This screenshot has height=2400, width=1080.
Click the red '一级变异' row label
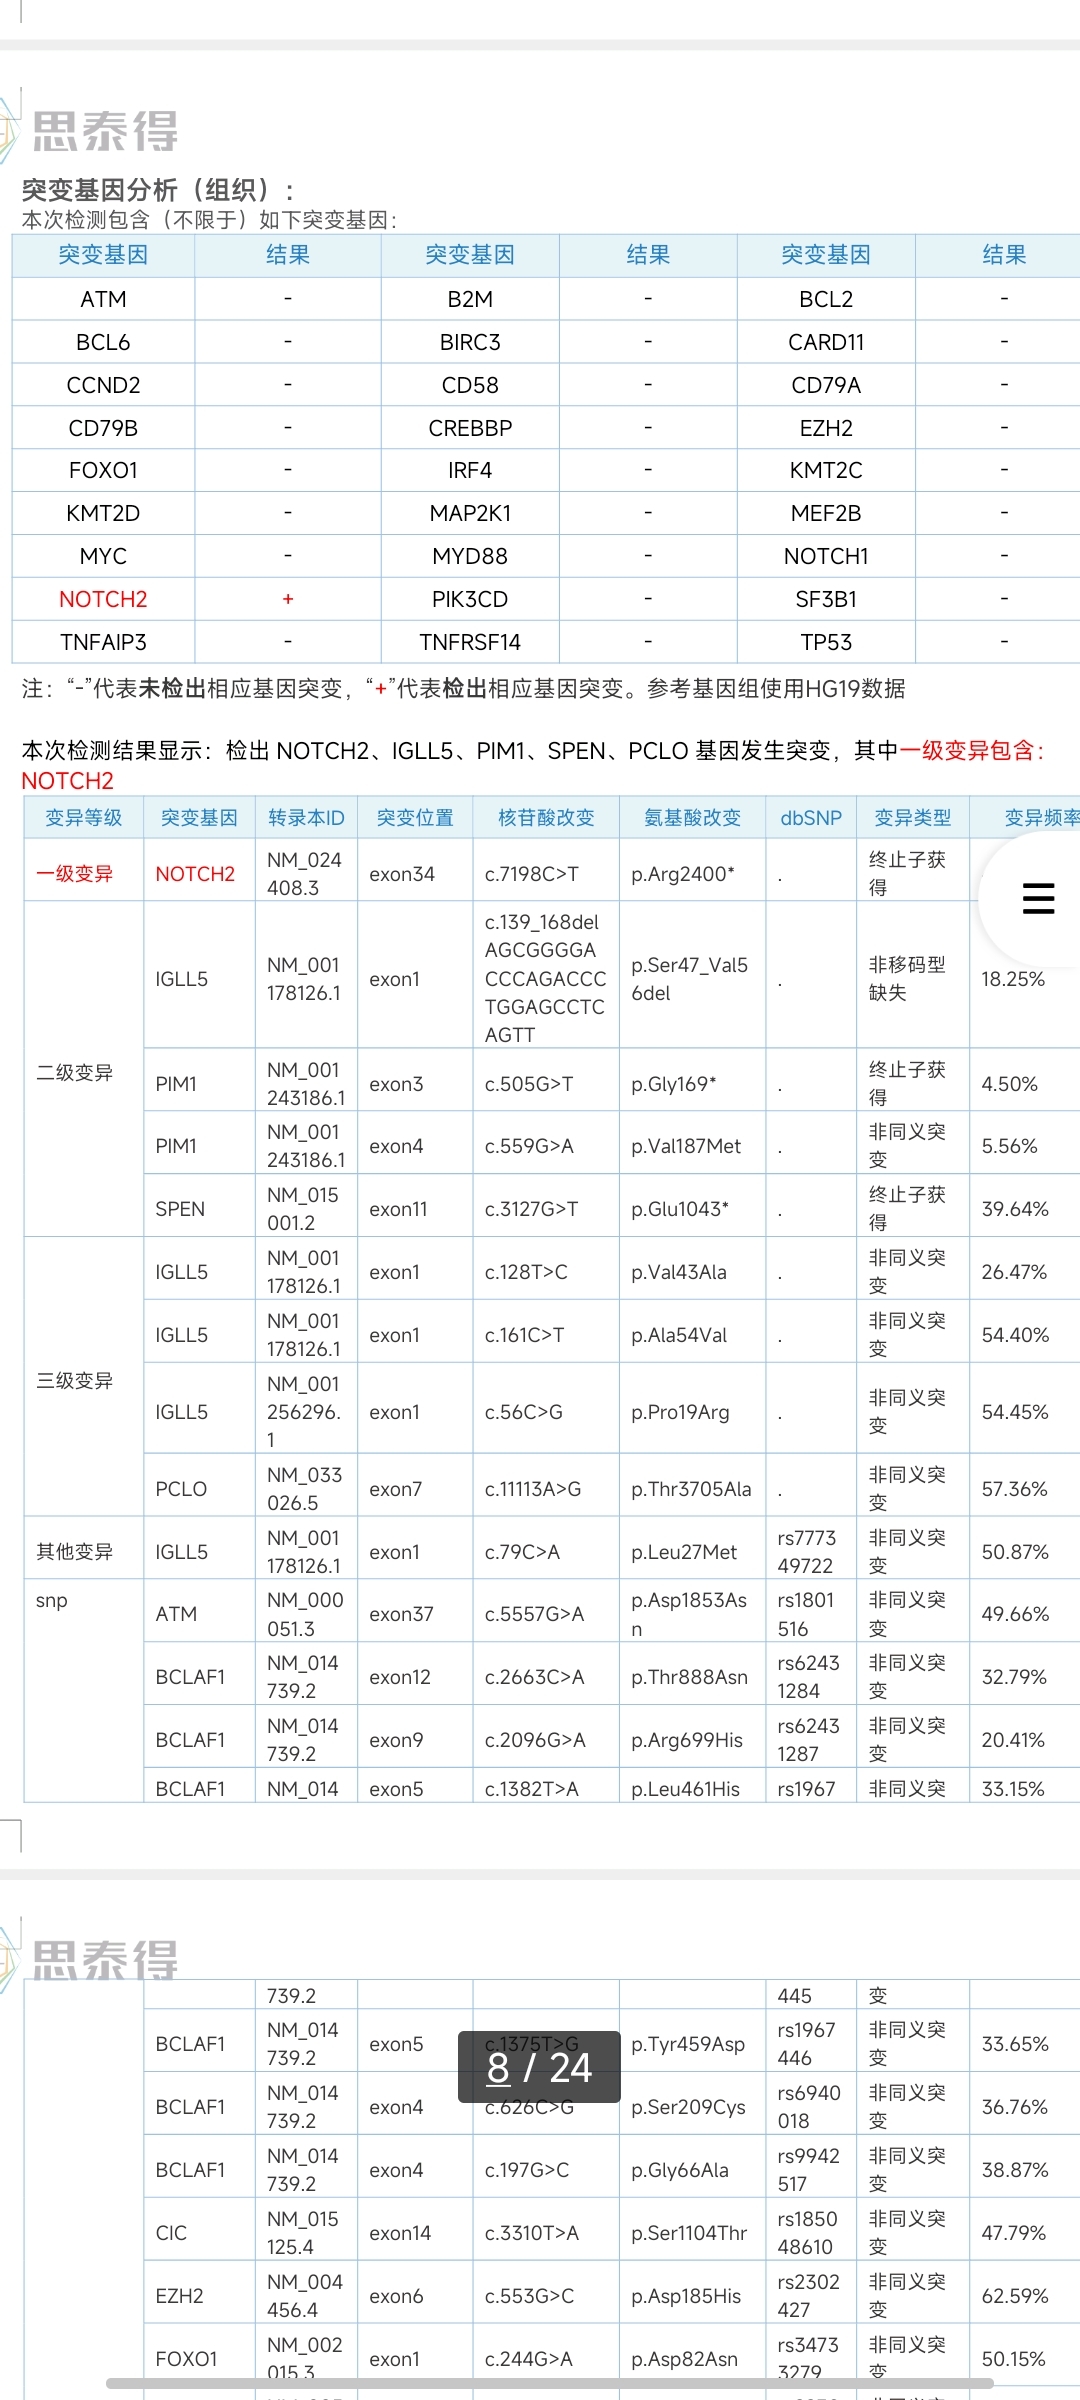point(75,874)
